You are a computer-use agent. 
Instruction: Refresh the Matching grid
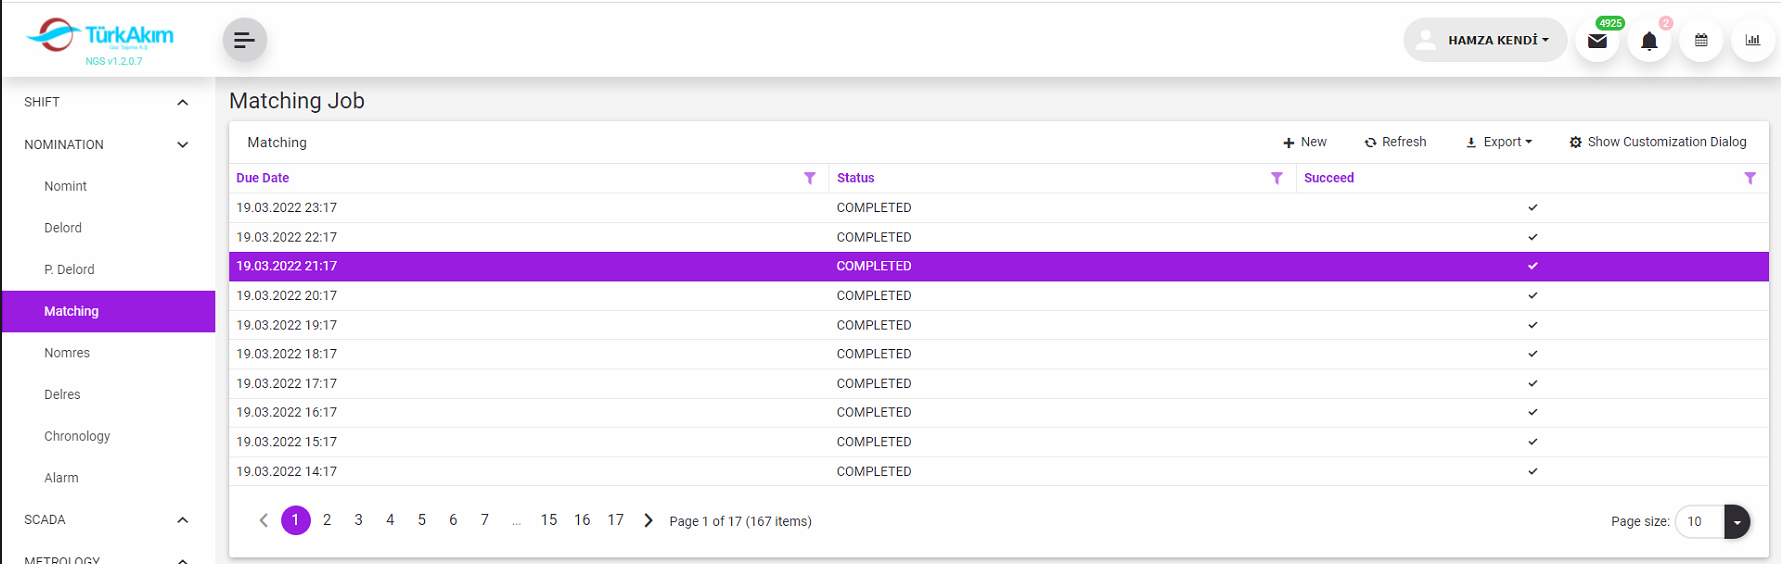click(1395, 142)
